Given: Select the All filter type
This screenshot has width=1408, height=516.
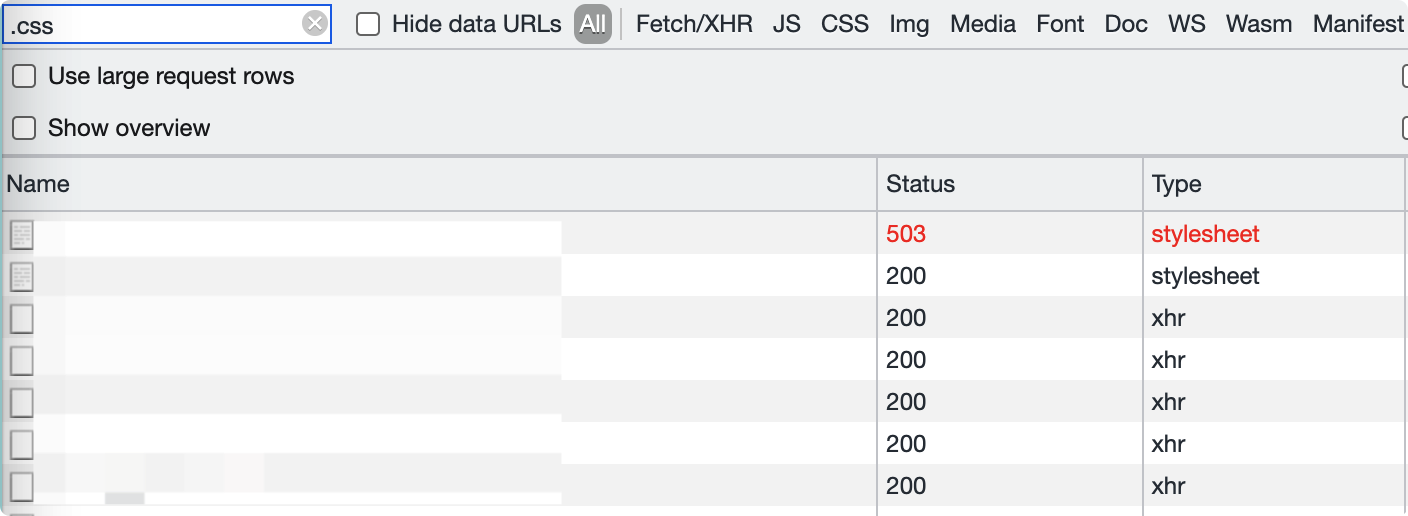Looking at the screenshot, I should click(593, 24).
